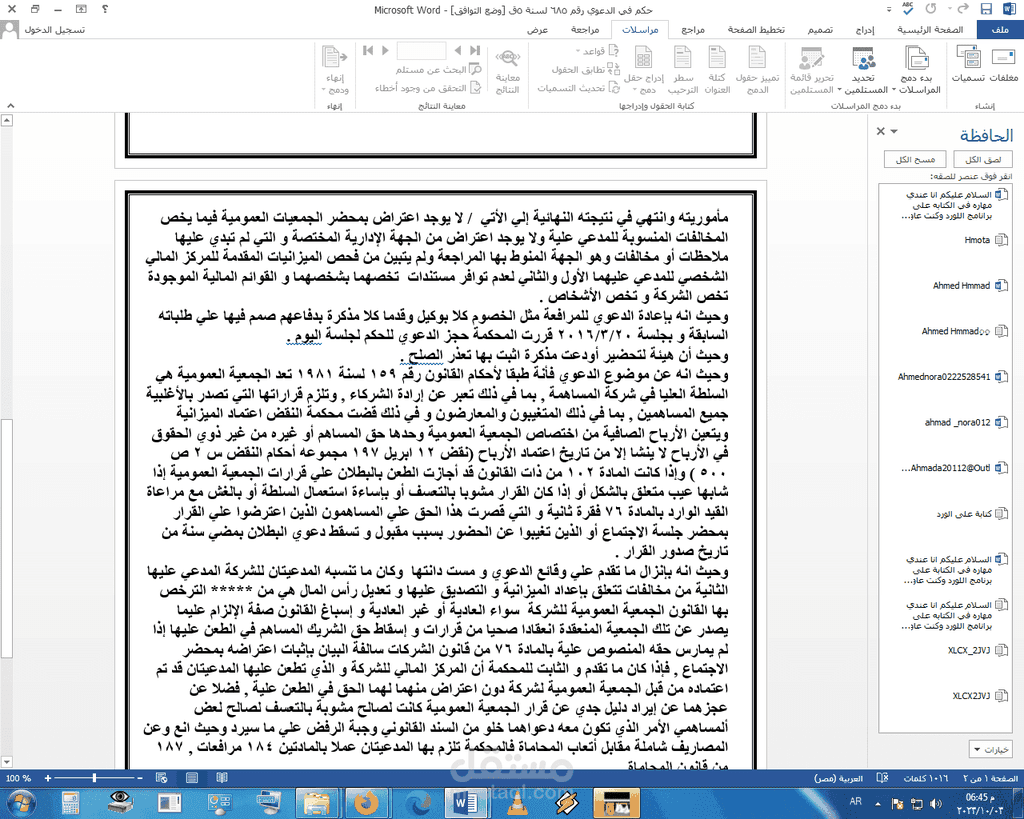Click the 100 % zoom level
The height and width of the screenshot is (819, 1024).
pyautogui.click(x=18, y=778)
